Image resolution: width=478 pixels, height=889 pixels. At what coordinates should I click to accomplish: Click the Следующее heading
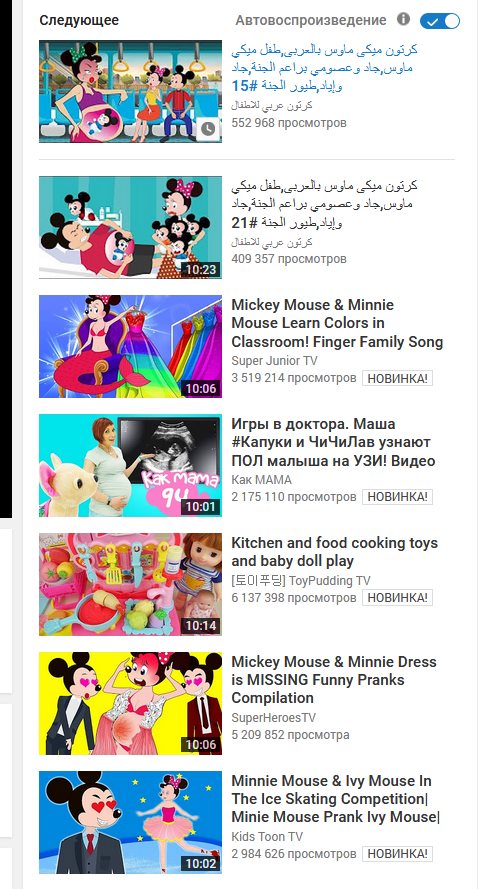[79, 20]
